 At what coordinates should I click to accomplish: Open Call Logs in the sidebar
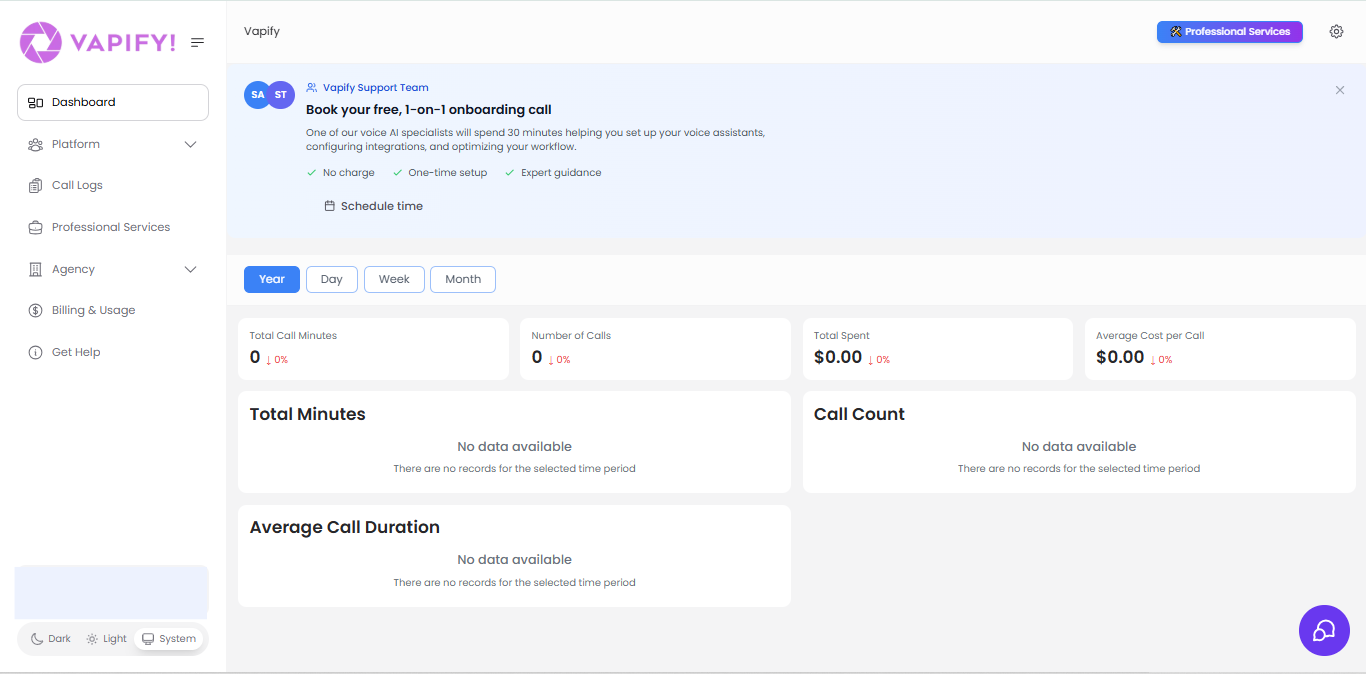pyautogui.click(x=113, y=185)
